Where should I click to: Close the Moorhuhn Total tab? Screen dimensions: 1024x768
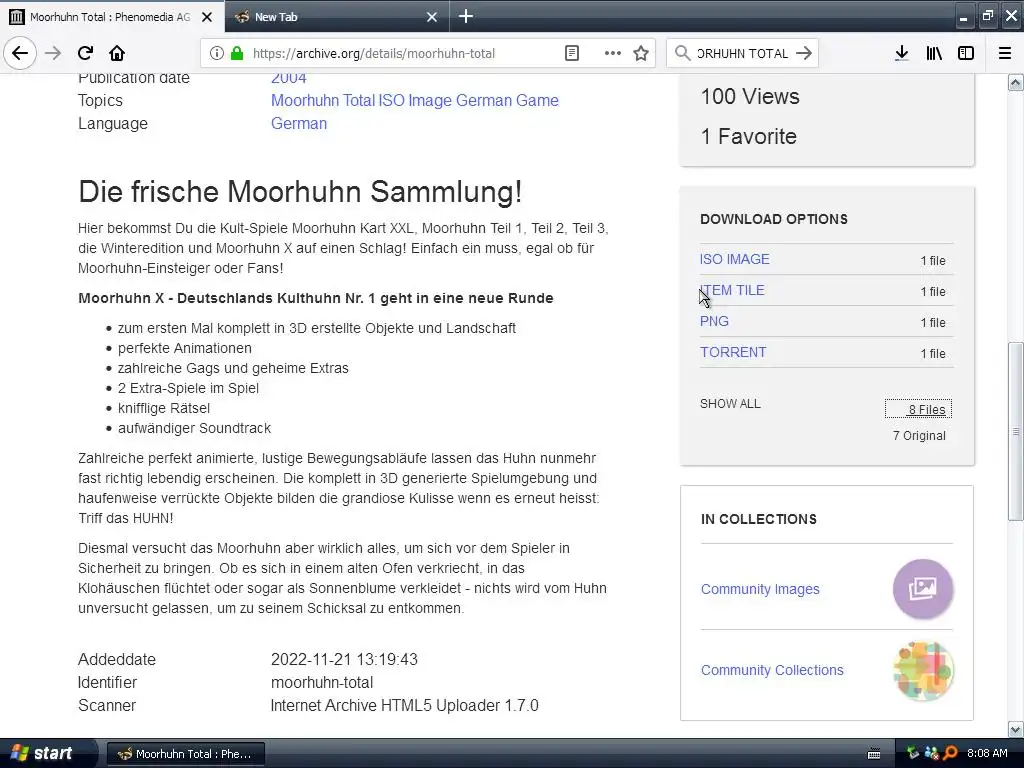tap(207, 17)
